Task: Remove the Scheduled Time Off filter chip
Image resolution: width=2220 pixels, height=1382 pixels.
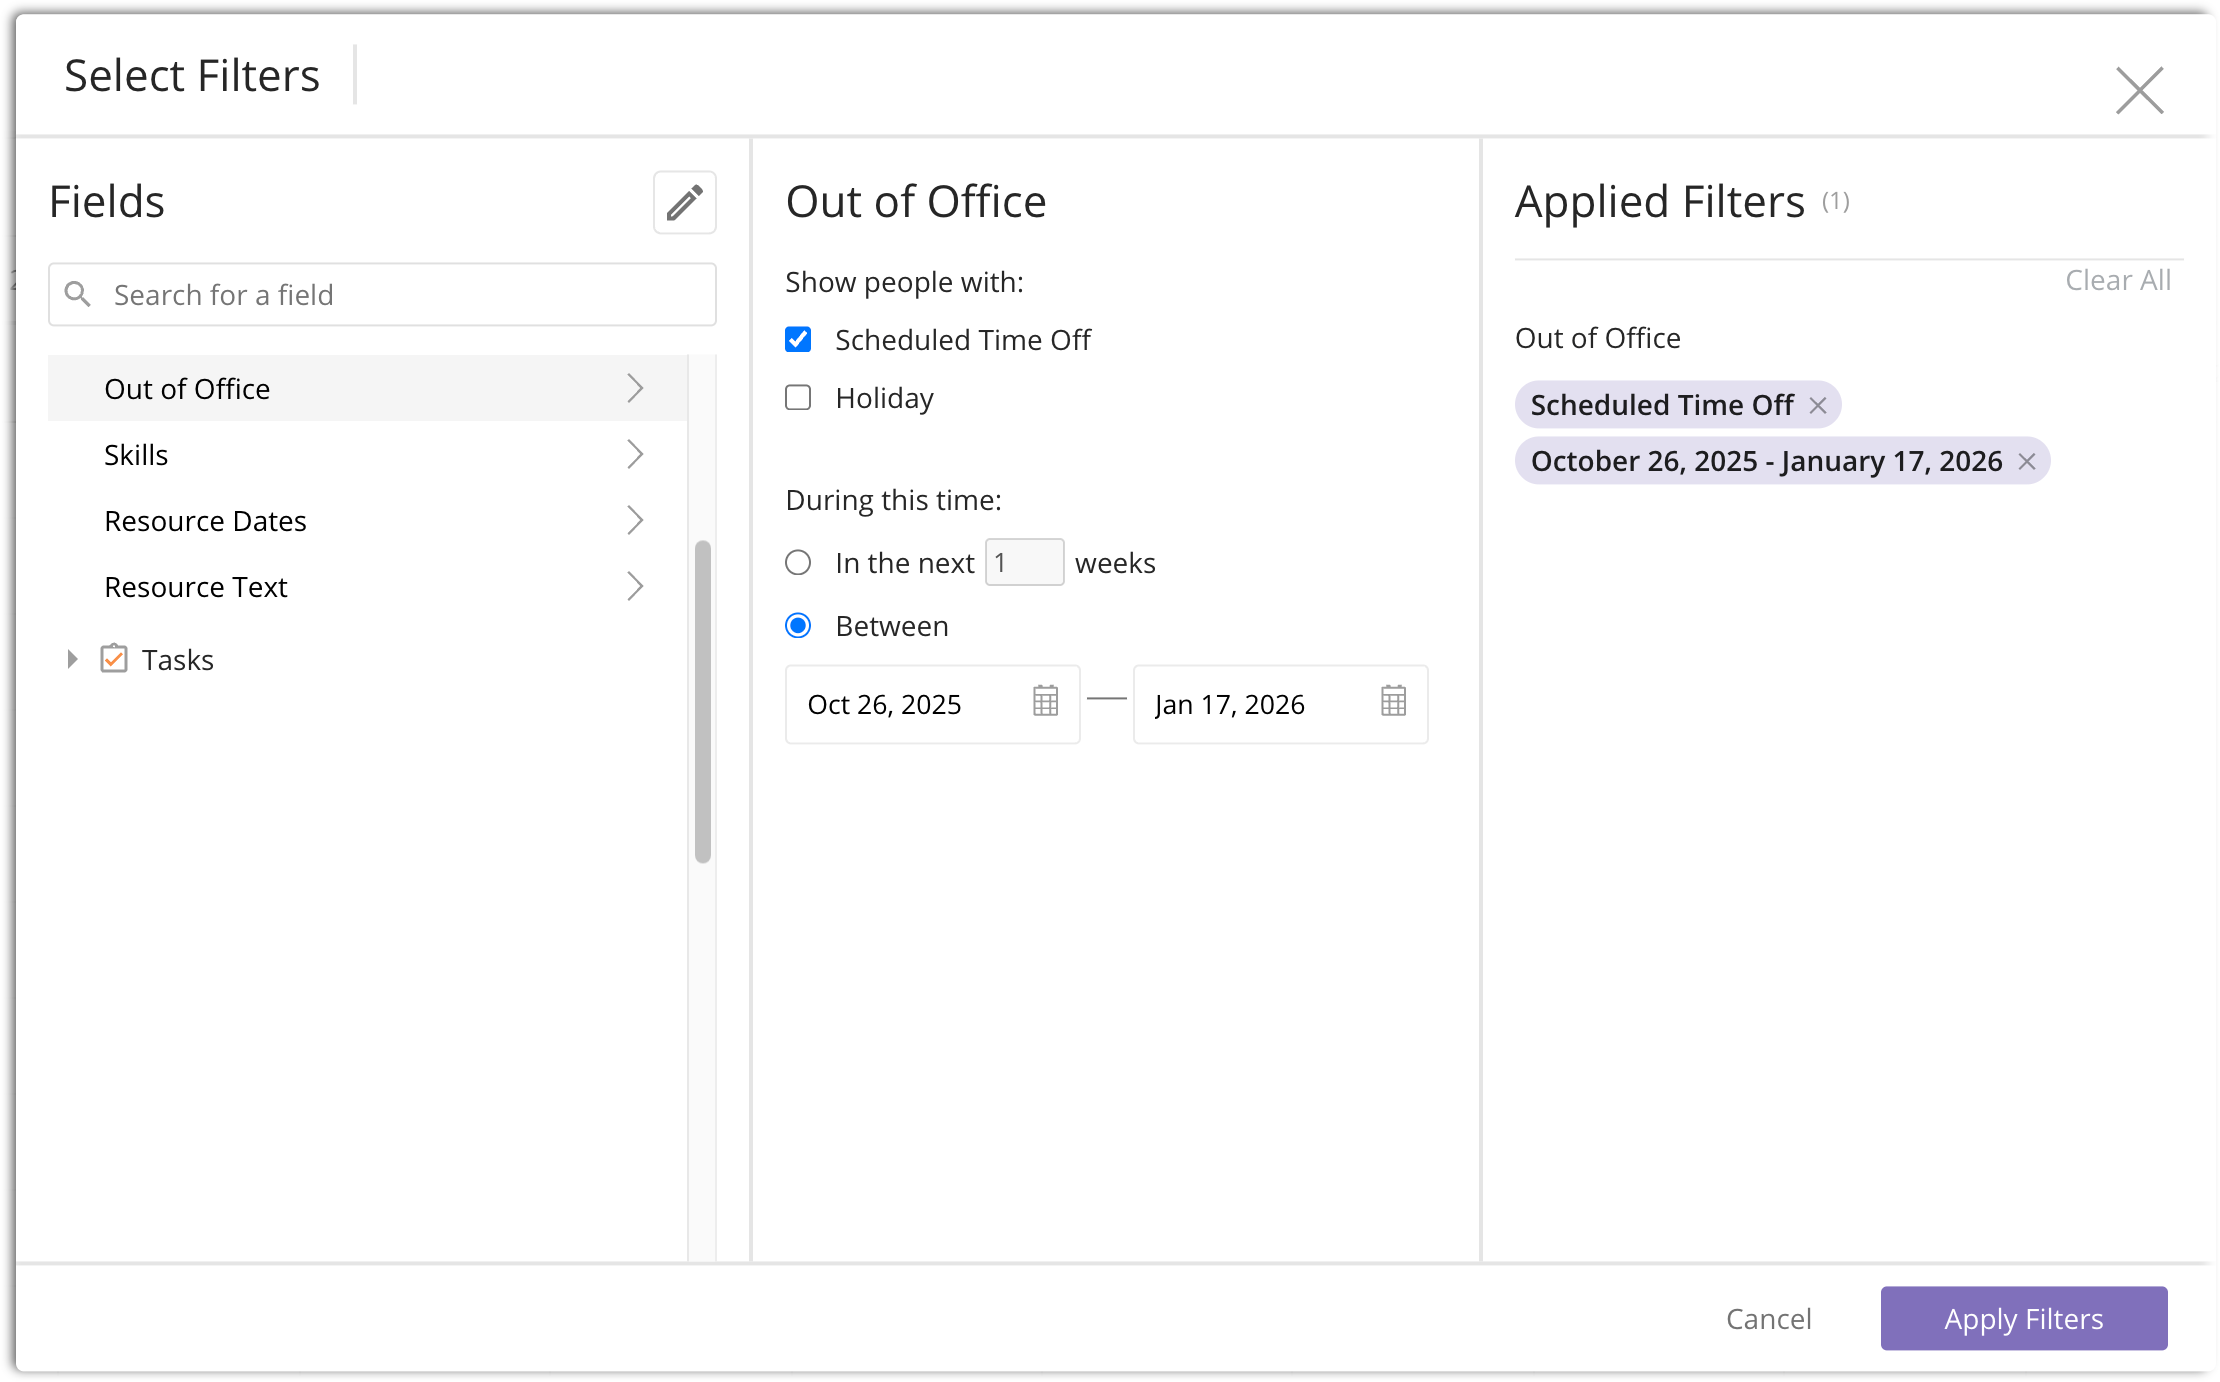Action: pos(1818,406)
